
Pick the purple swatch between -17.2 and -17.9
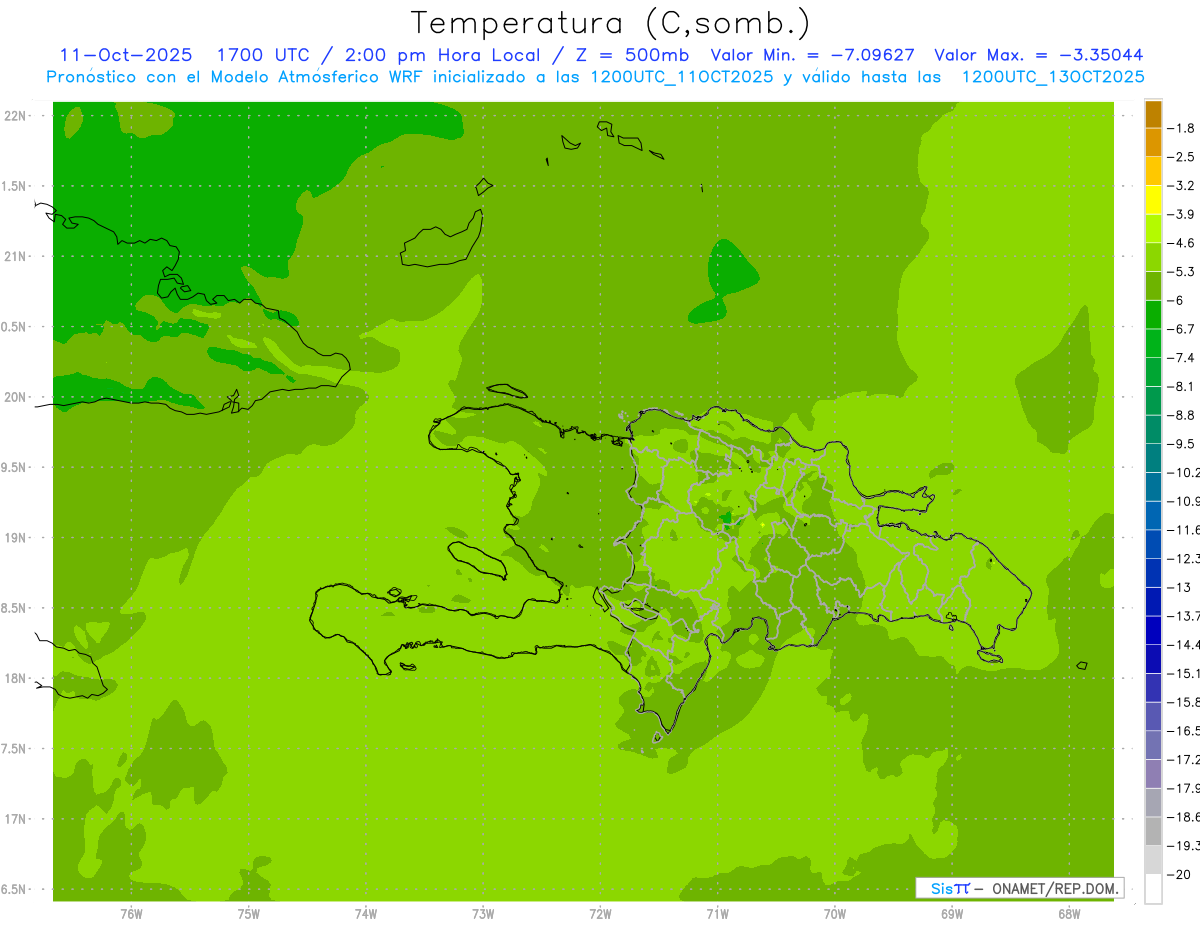click(1153, 774)
